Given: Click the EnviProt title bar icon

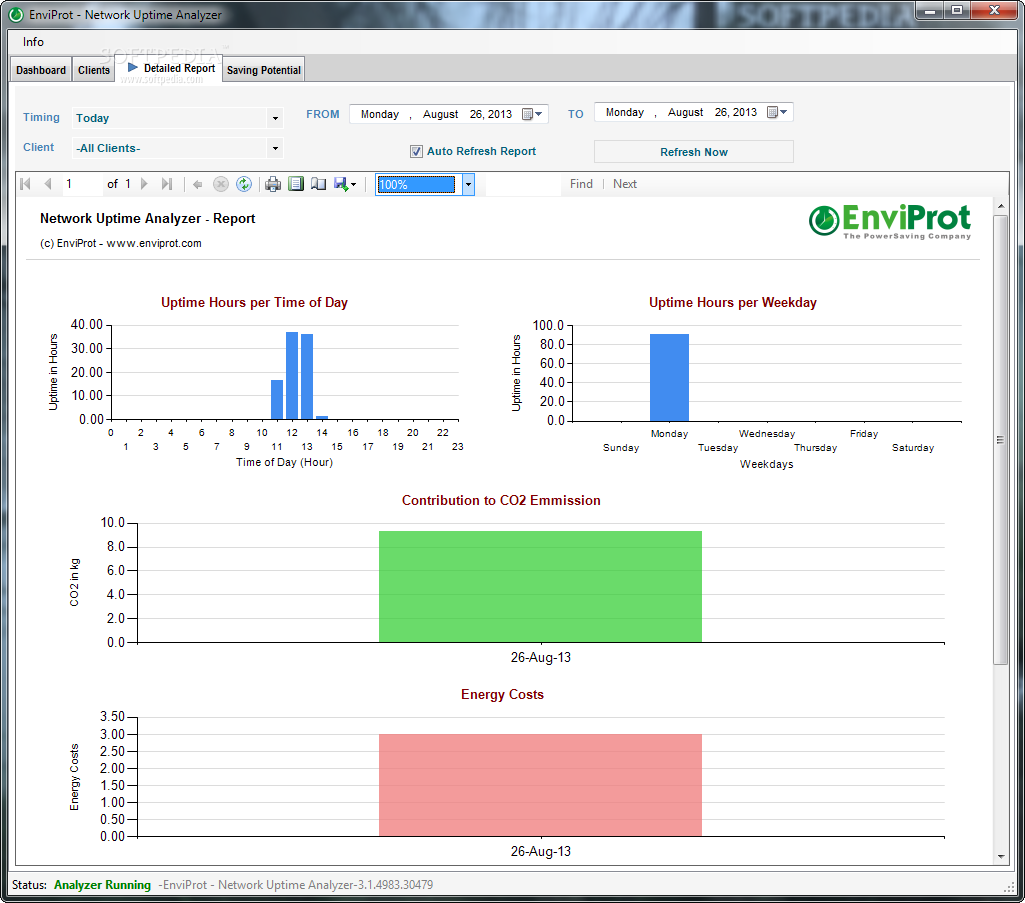Looking at the screenshot, I should (x=16, y=14).
